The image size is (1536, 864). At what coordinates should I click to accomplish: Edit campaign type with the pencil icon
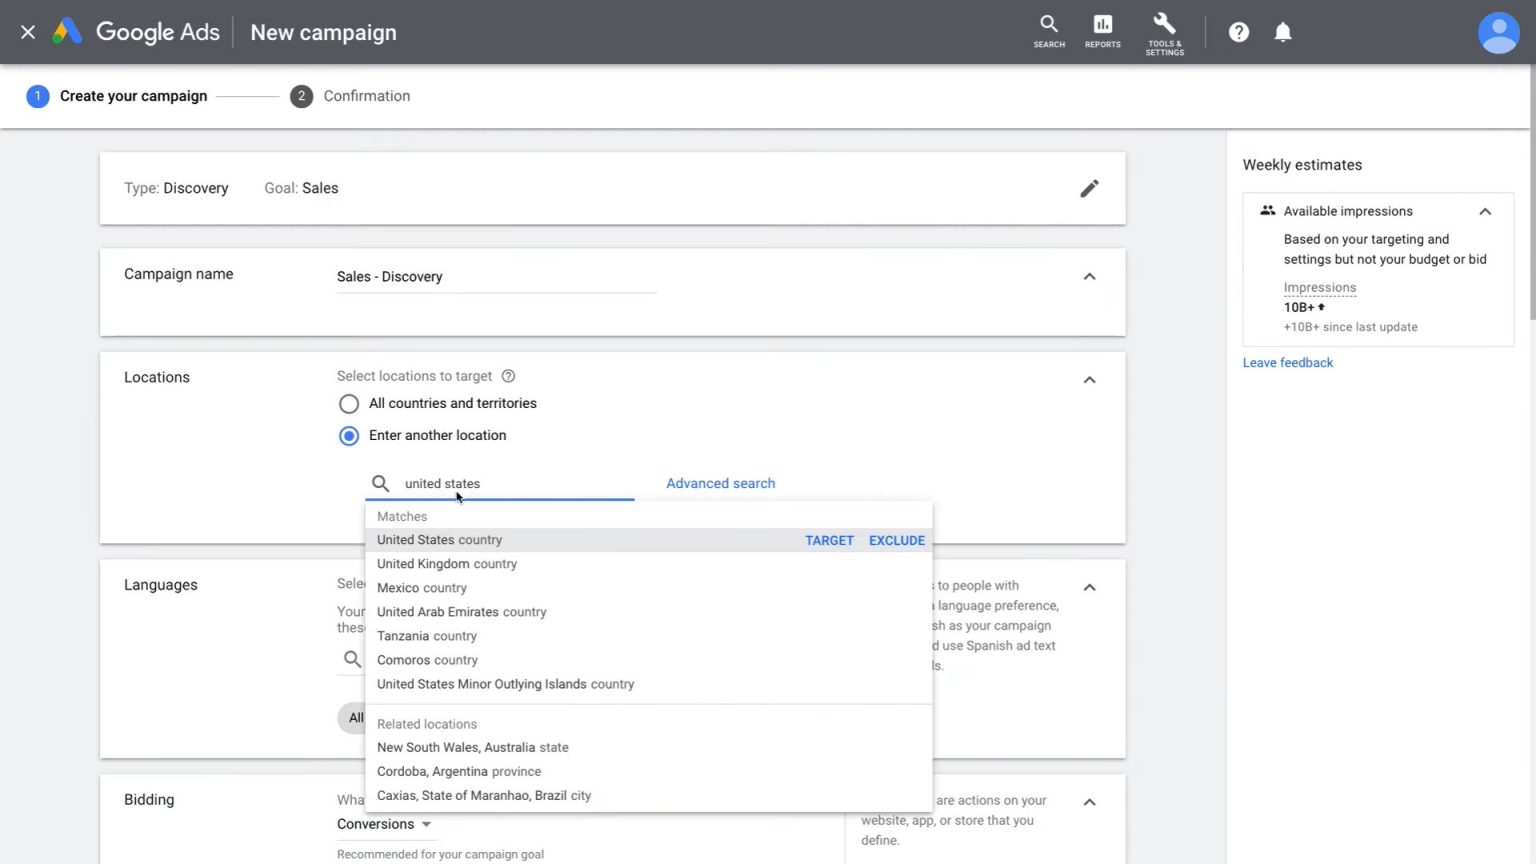click(x=1089, y=188)
